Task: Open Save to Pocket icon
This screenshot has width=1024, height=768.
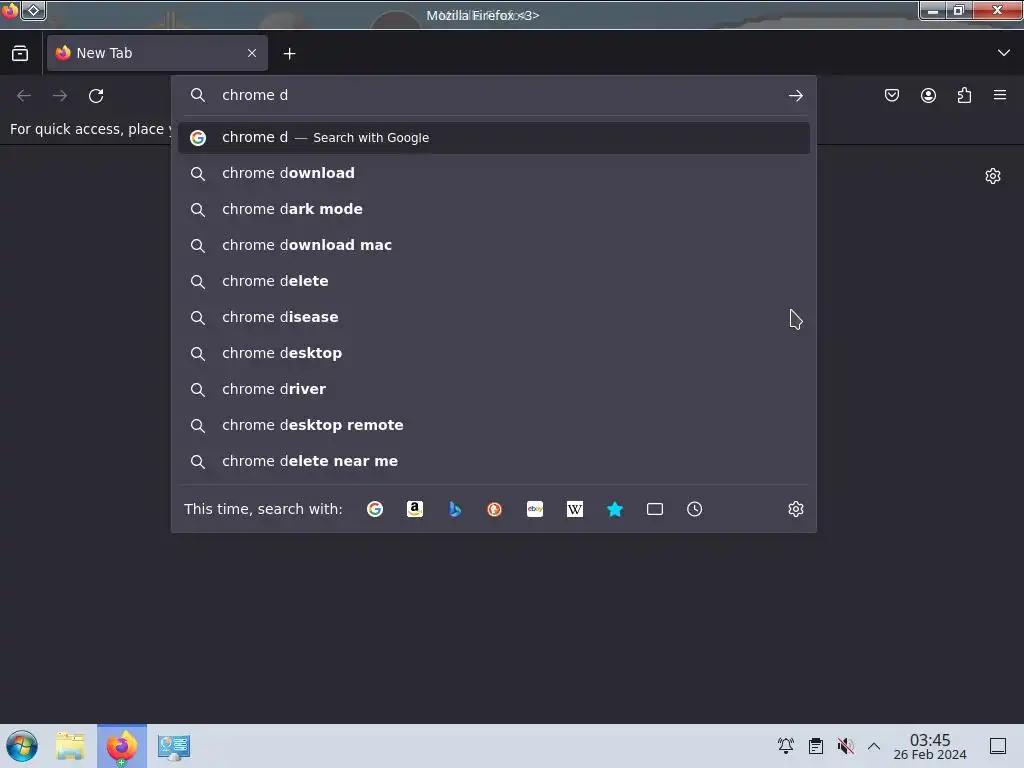Action: click(x=891, y=95)
